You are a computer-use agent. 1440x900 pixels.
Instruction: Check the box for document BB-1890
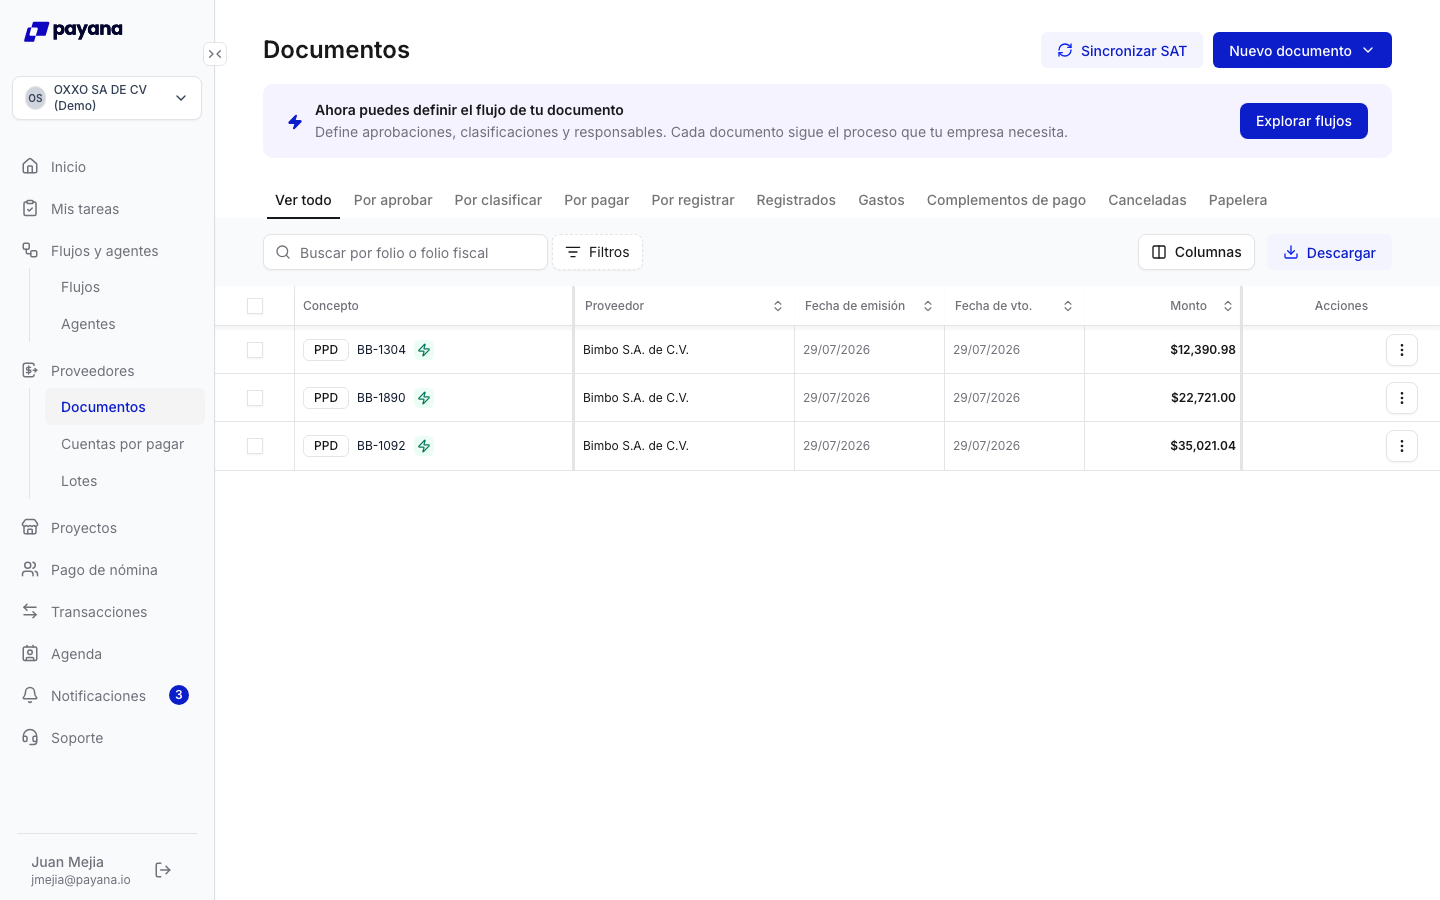pos(255,398)
